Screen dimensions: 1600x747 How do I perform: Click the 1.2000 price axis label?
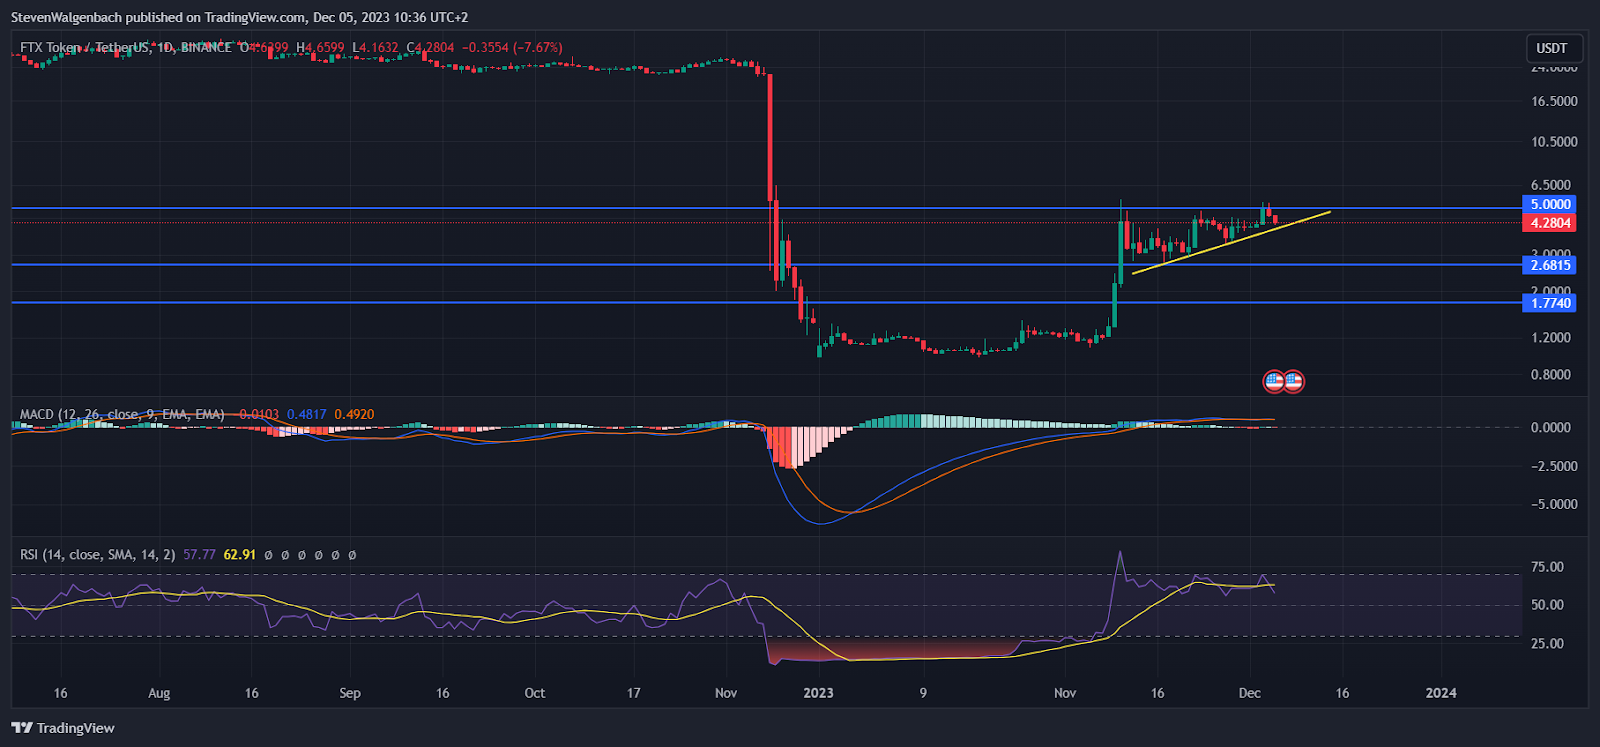pyautogui.click(x=1550, y=337)
